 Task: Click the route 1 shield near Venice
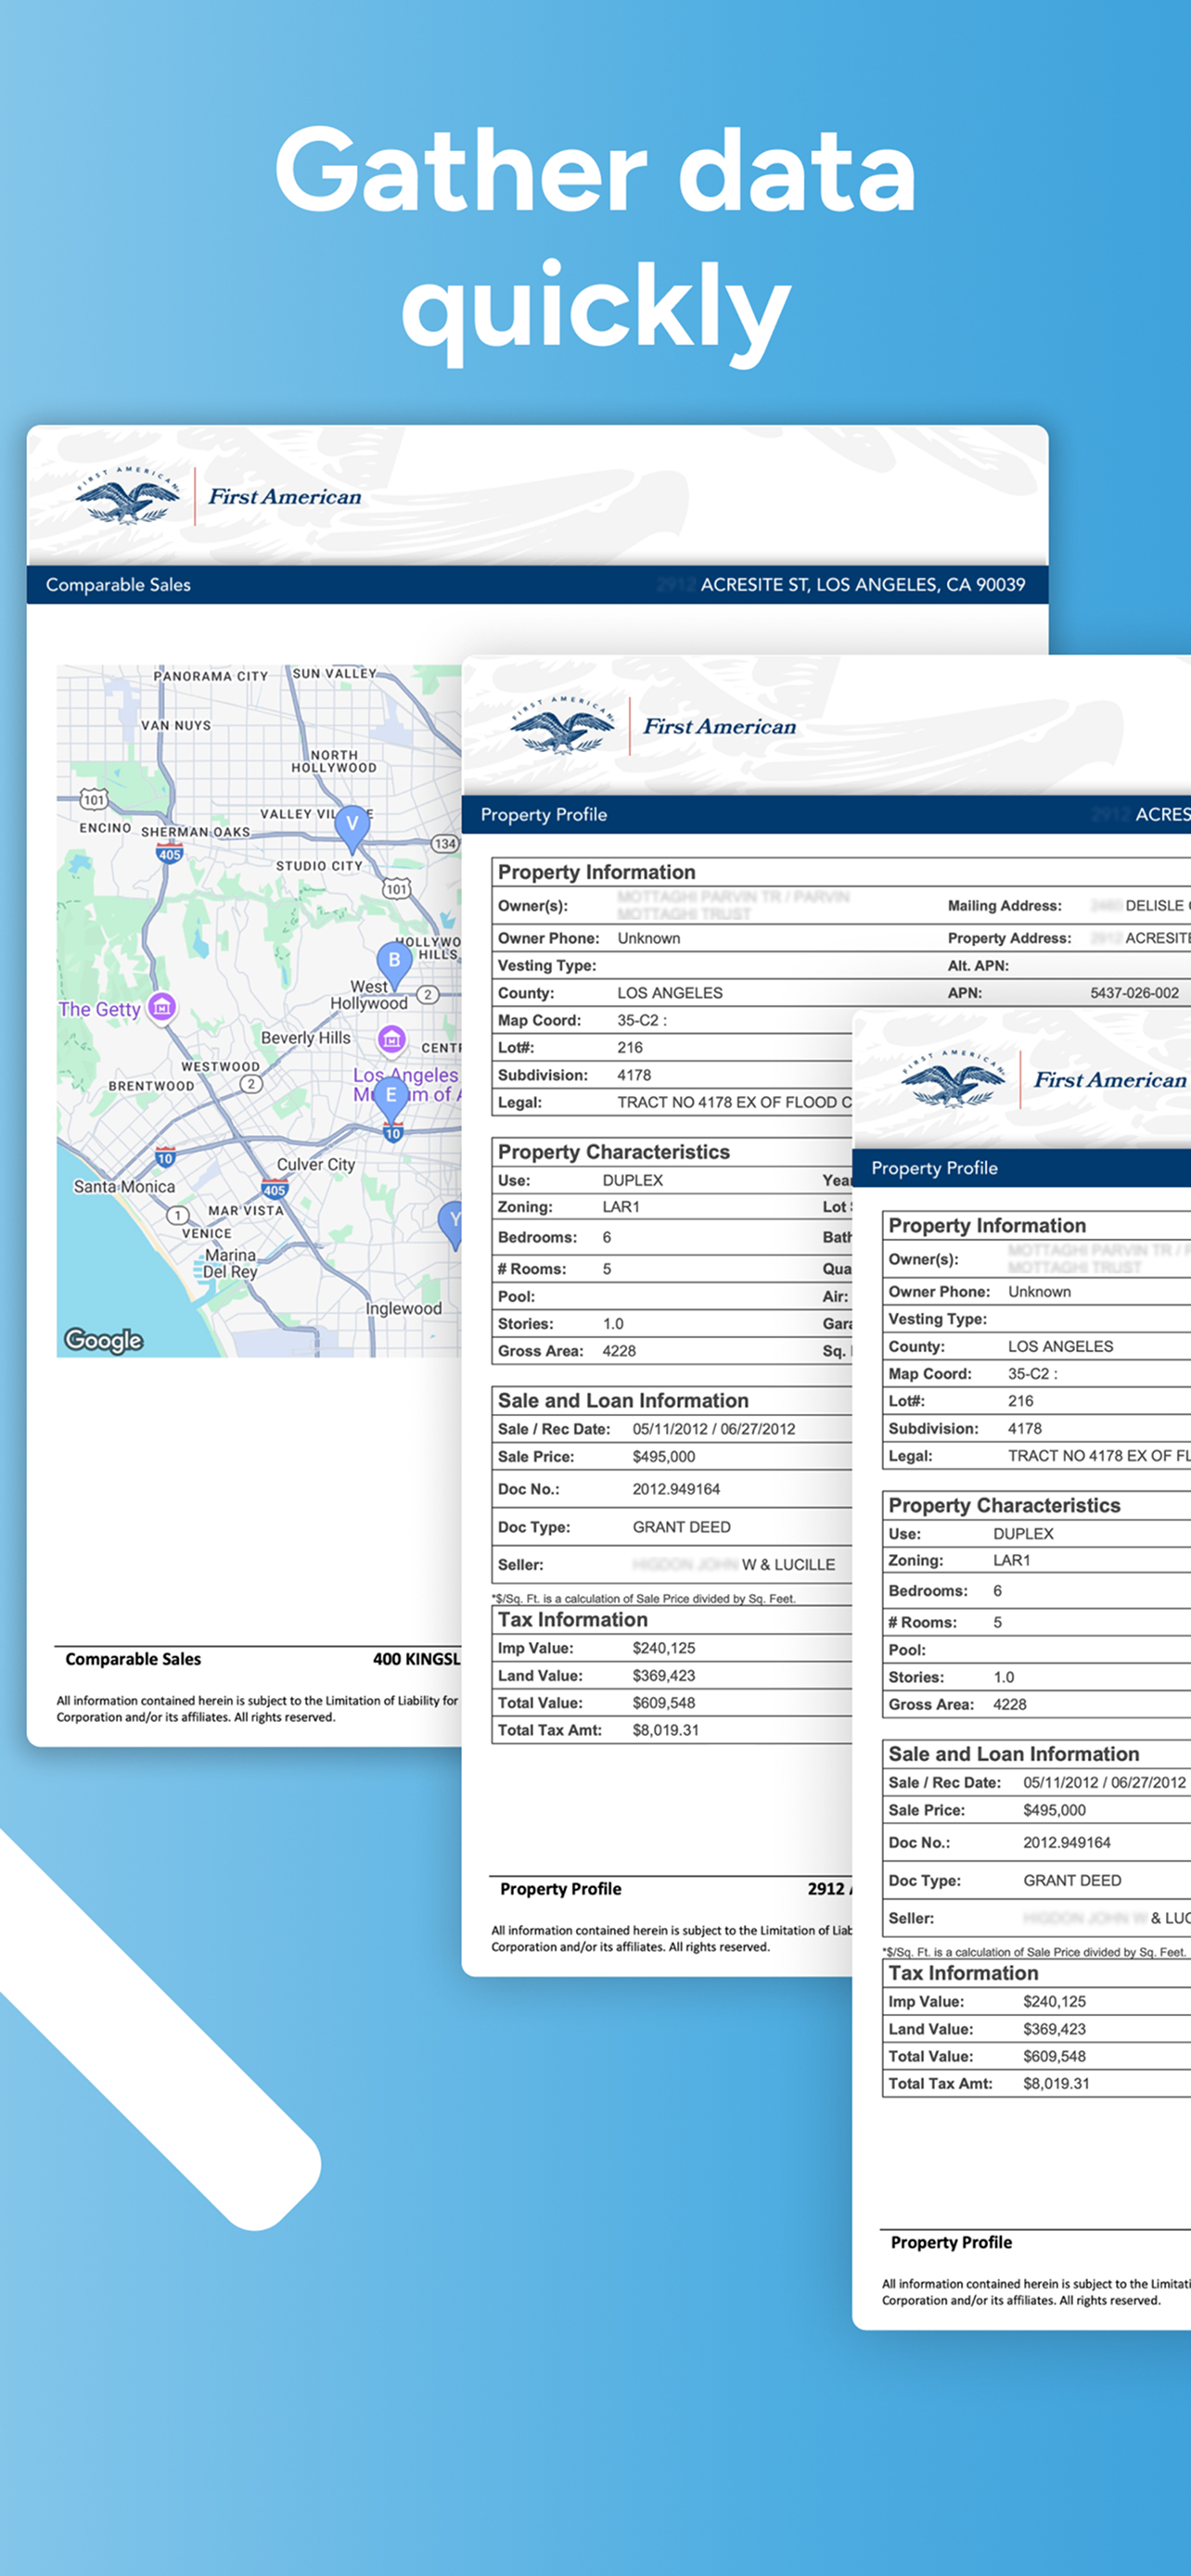pos(178,1215)
